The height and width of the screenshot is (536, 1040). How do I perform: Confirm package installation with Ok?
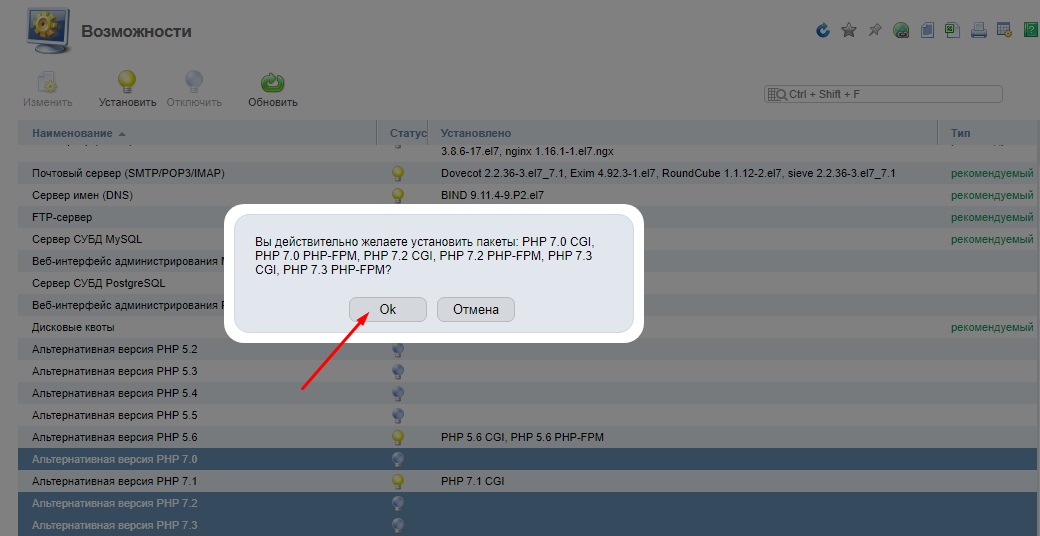[x=388, y=309]
